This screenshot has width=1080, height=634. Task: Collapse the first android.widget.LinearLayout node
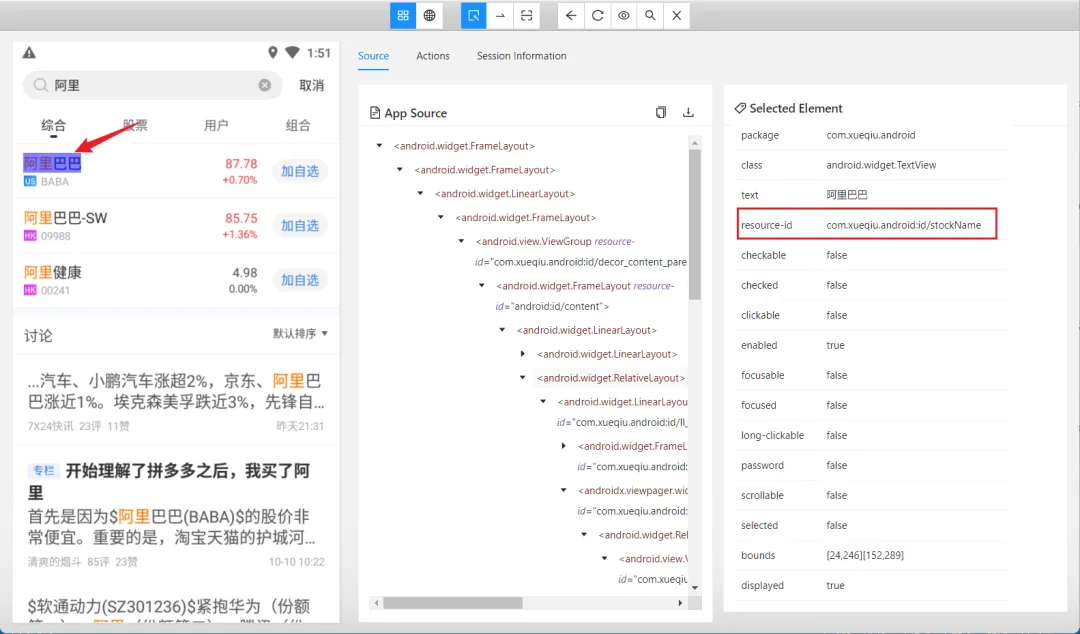pyautogui.click(x=421, y=194)
